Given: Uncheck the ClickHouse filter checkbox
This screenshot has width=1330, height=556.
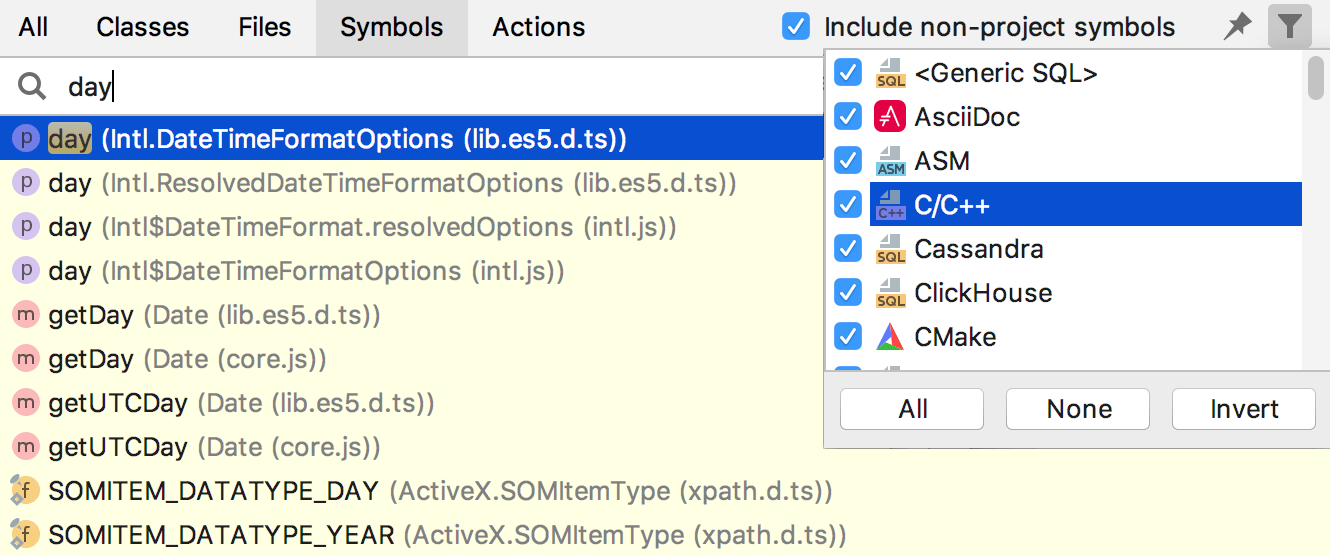Looking at the screenshot, I should [x=848, y=293].
